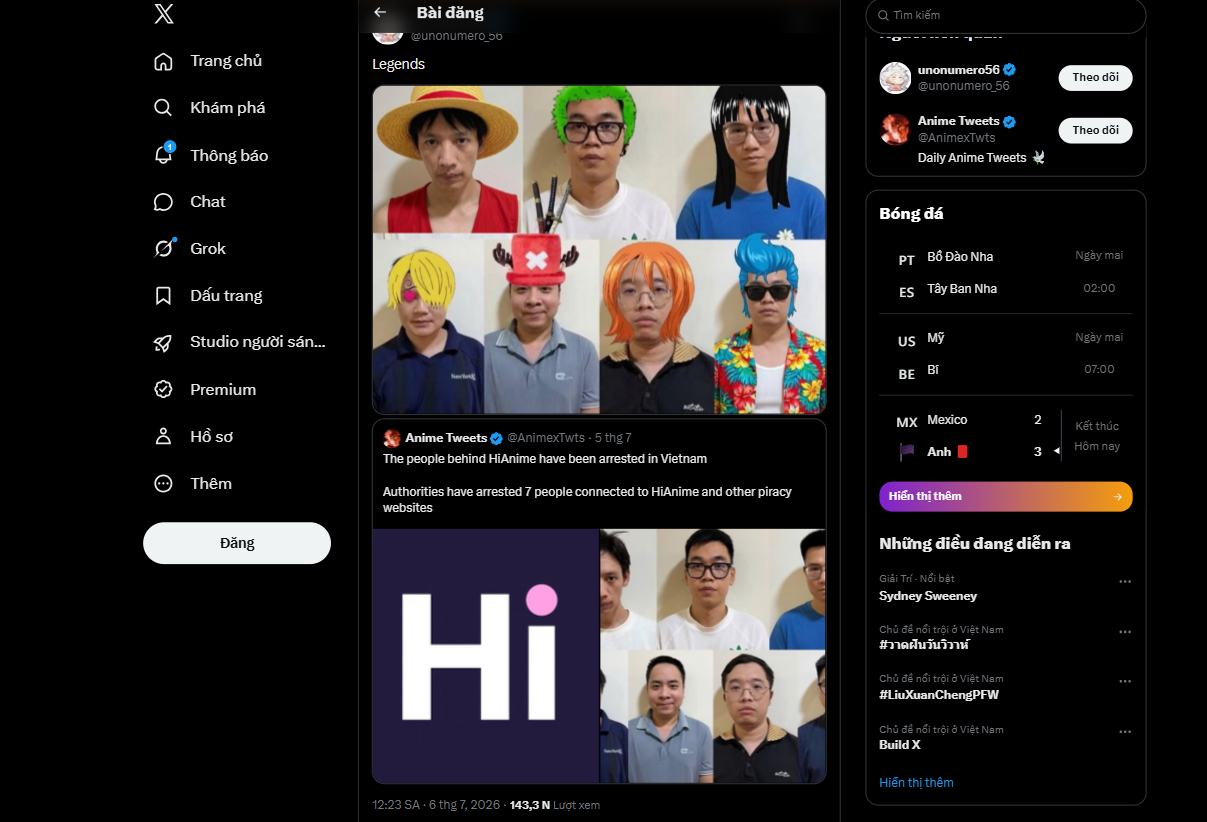Open Hồ sơ profile icon
1207x822 pixels.
[164, 437]
